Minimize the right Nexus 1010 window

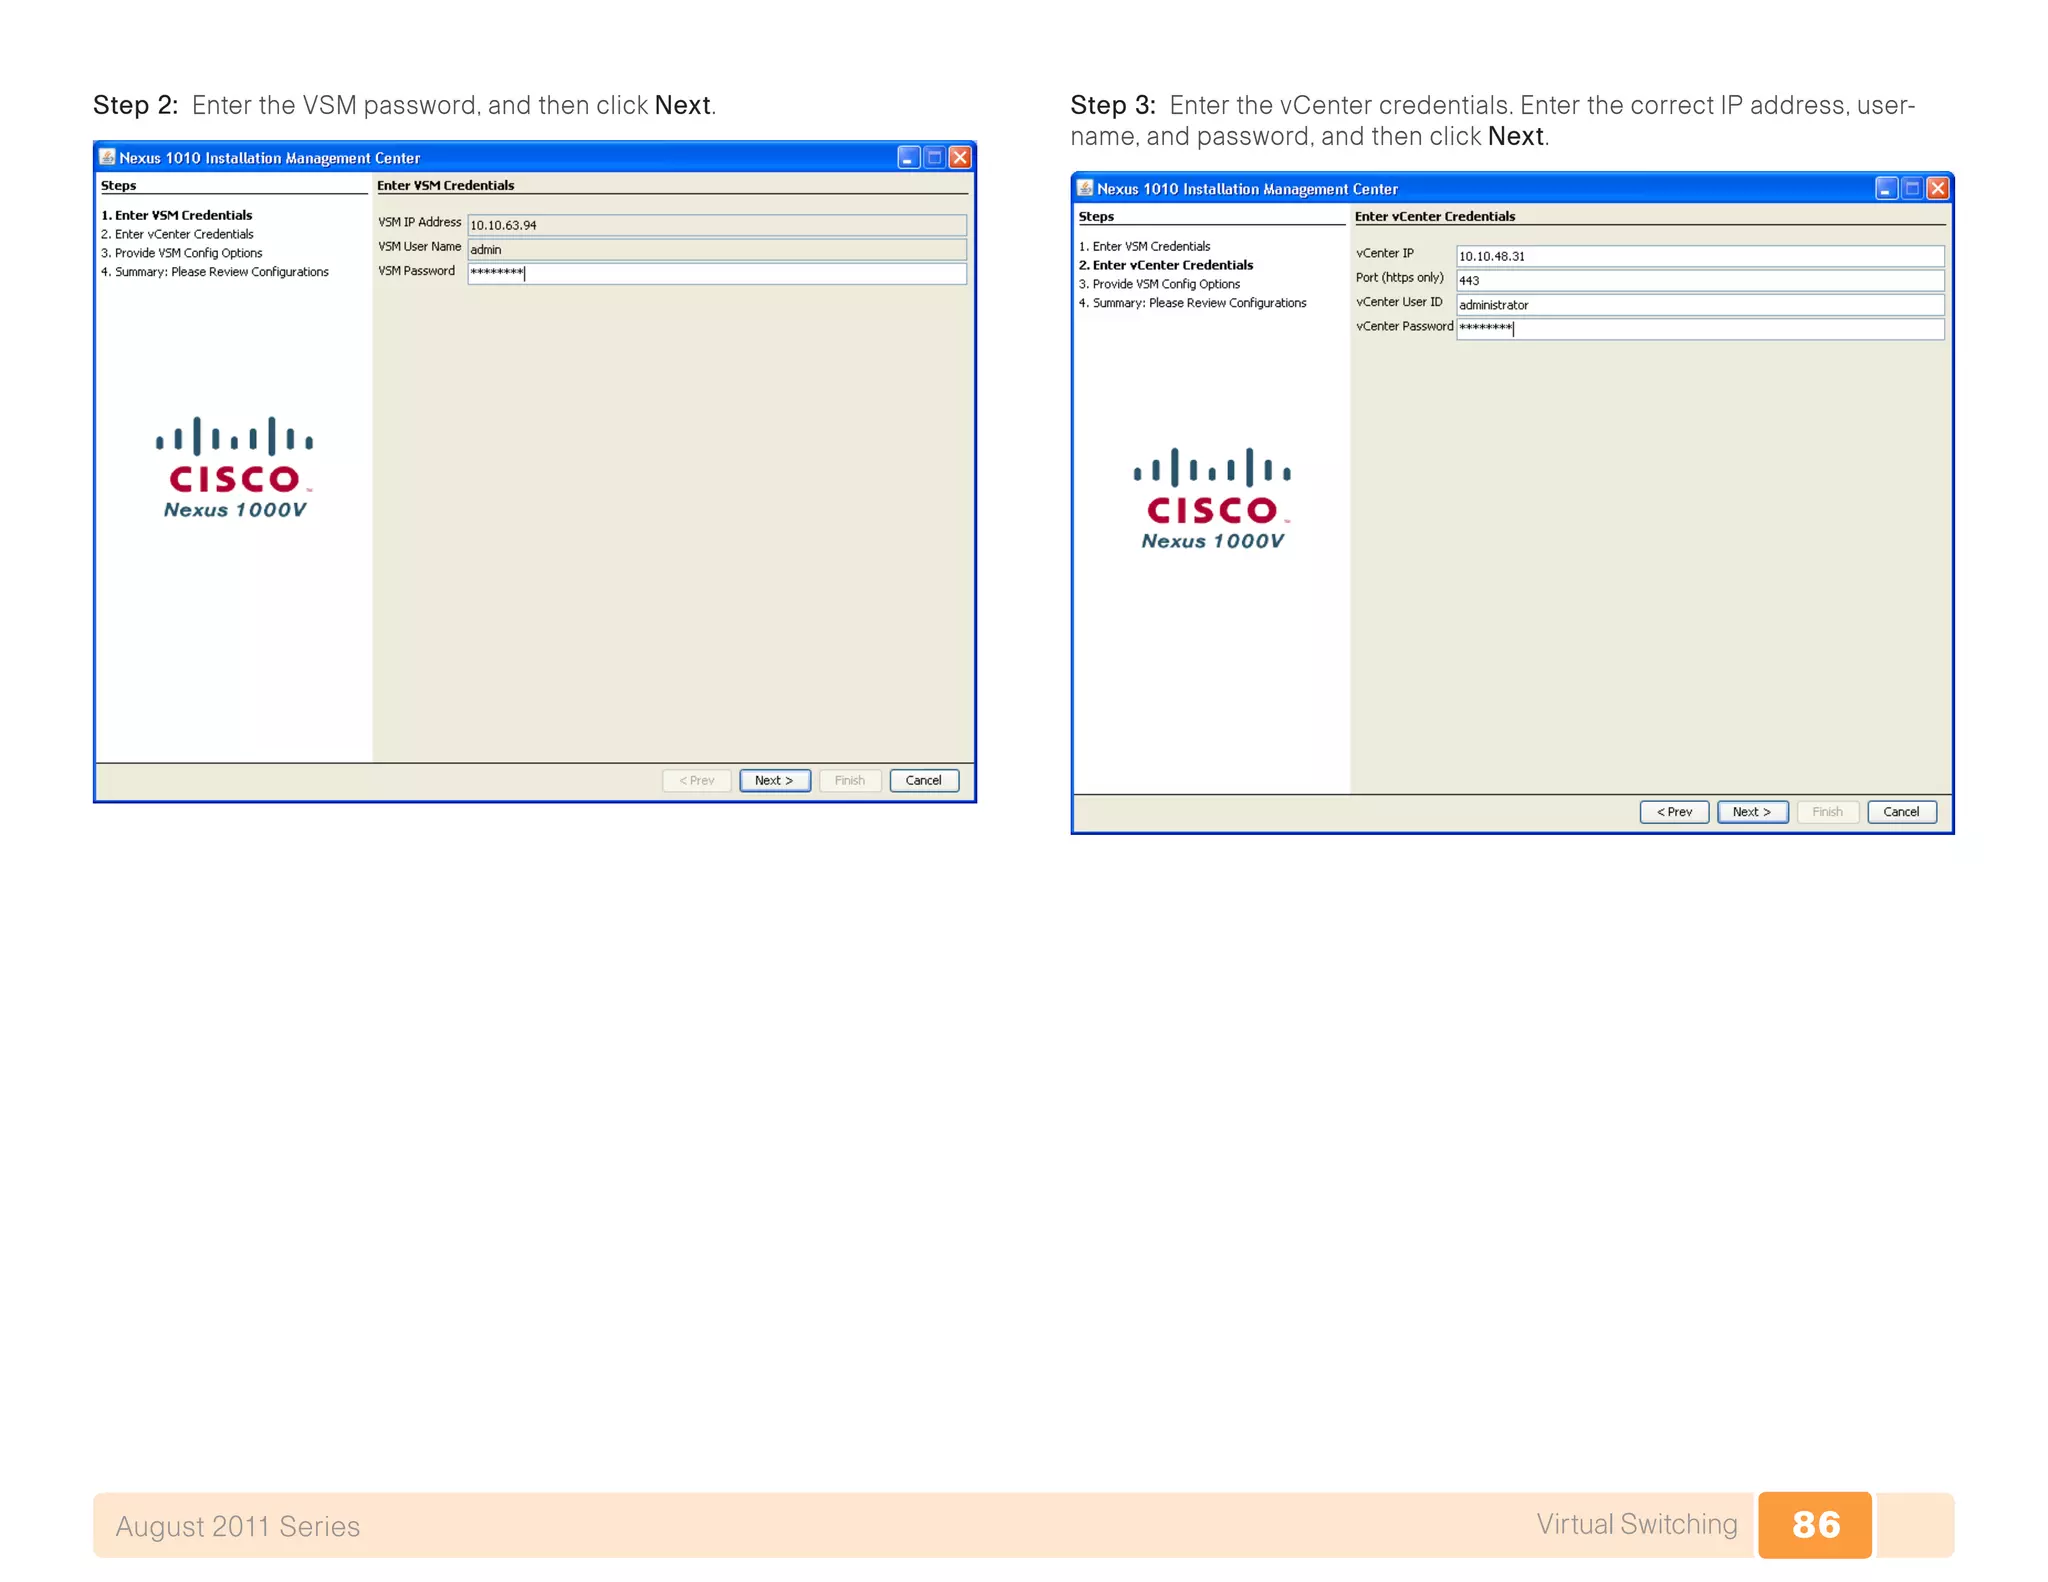coord(1886,189)
